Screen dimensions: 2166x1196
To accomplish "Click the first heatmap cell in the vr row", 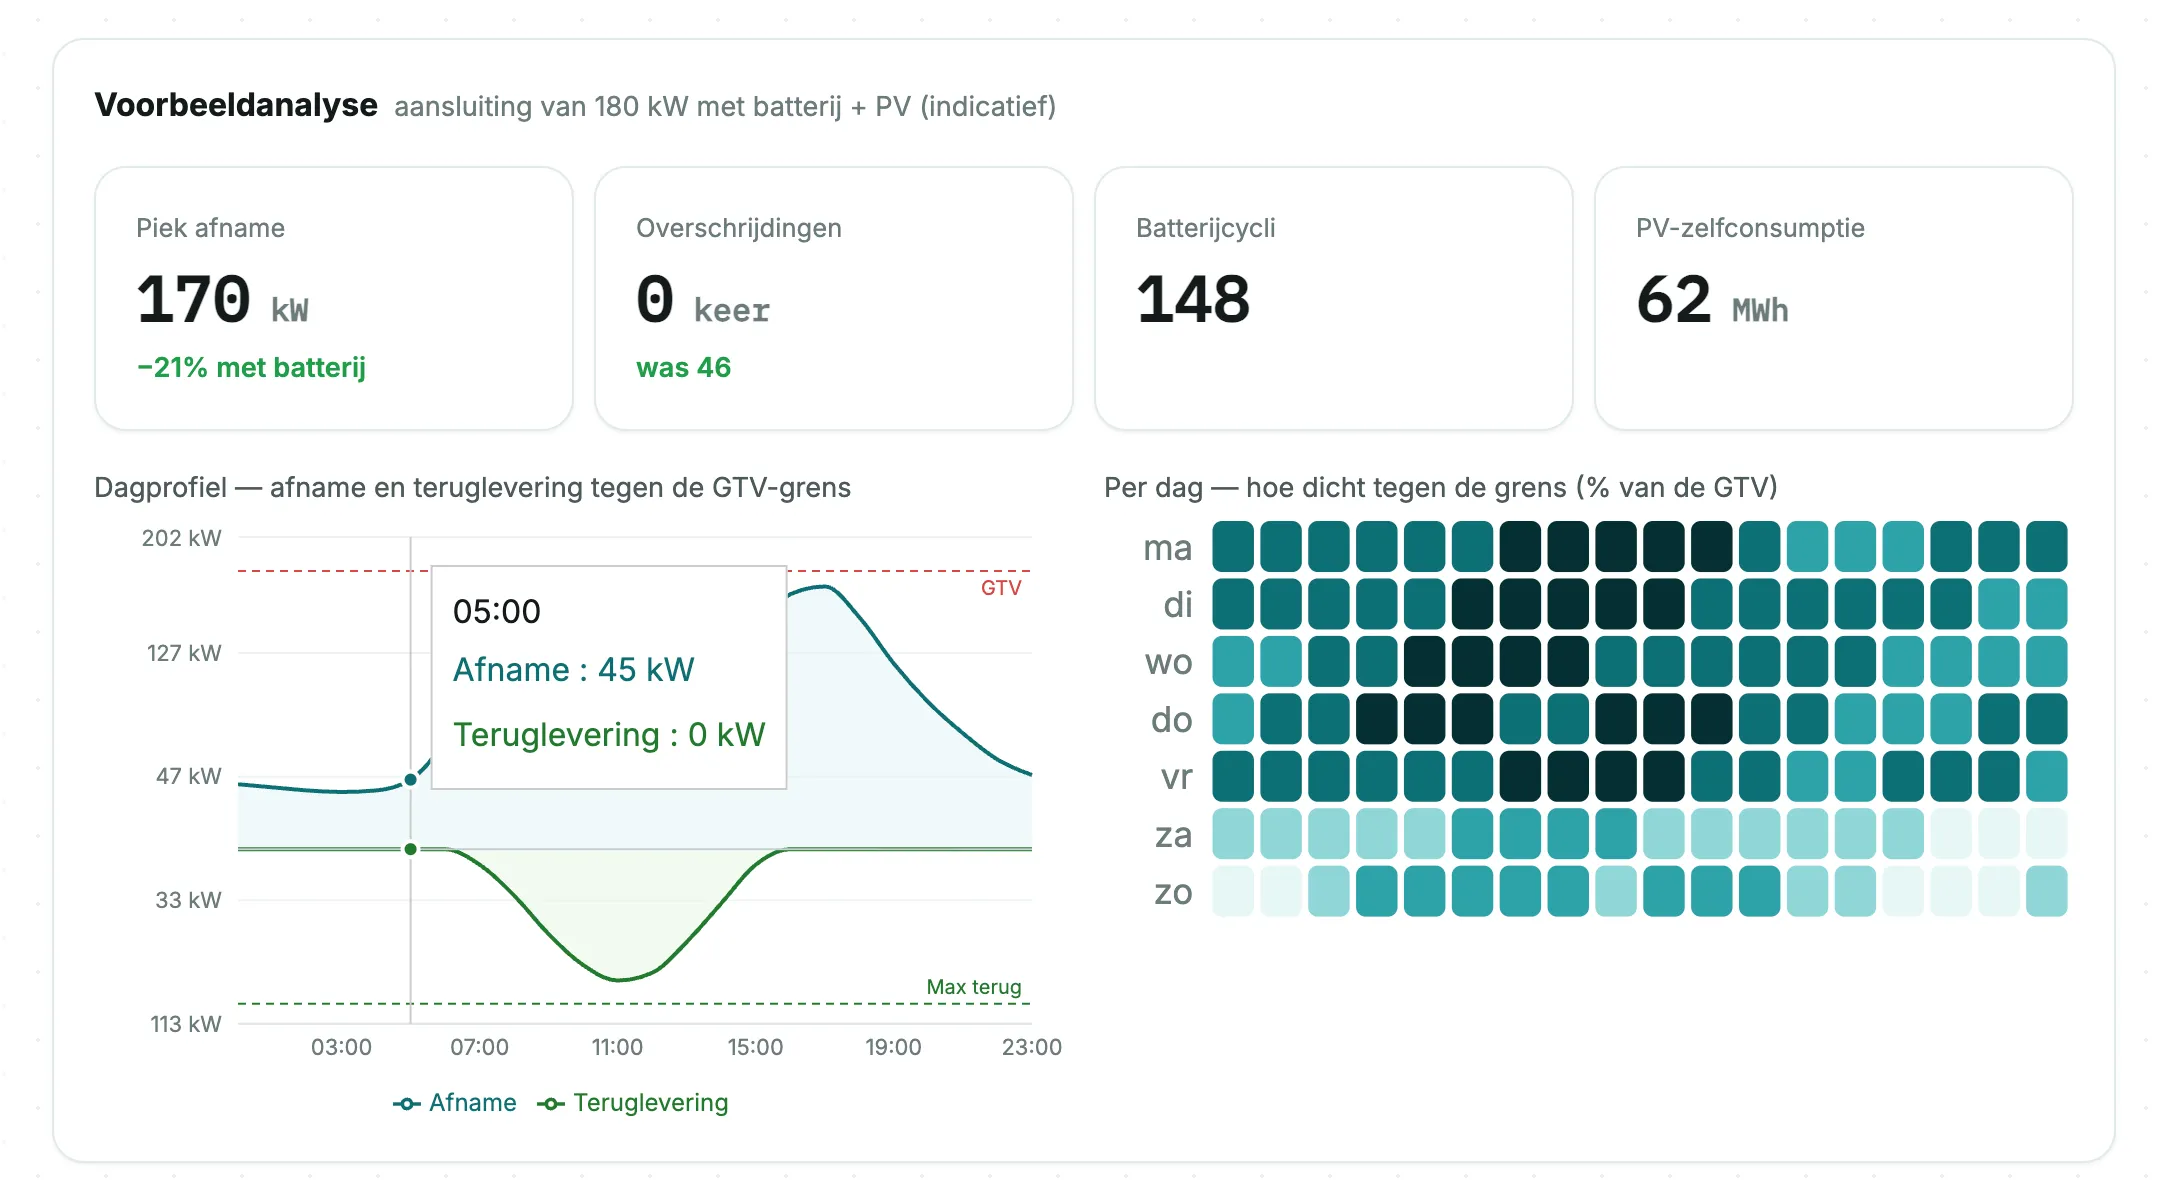I will click(1233, 777).
